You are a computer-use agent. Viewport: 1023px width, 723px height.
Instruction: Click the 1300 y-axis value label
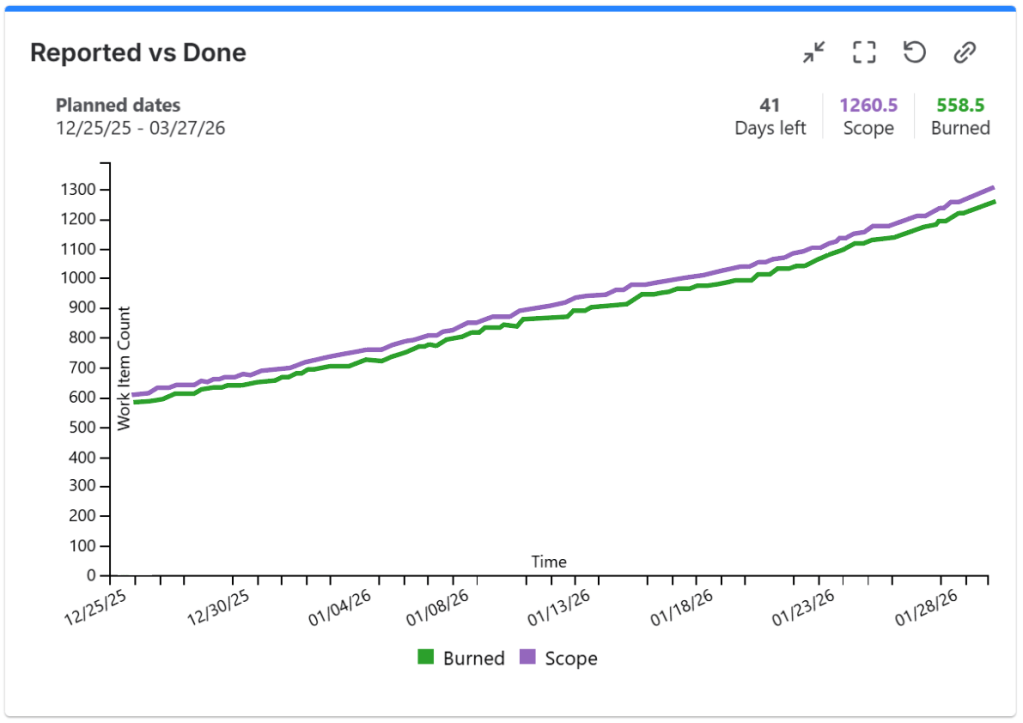(x=77, y=190)
